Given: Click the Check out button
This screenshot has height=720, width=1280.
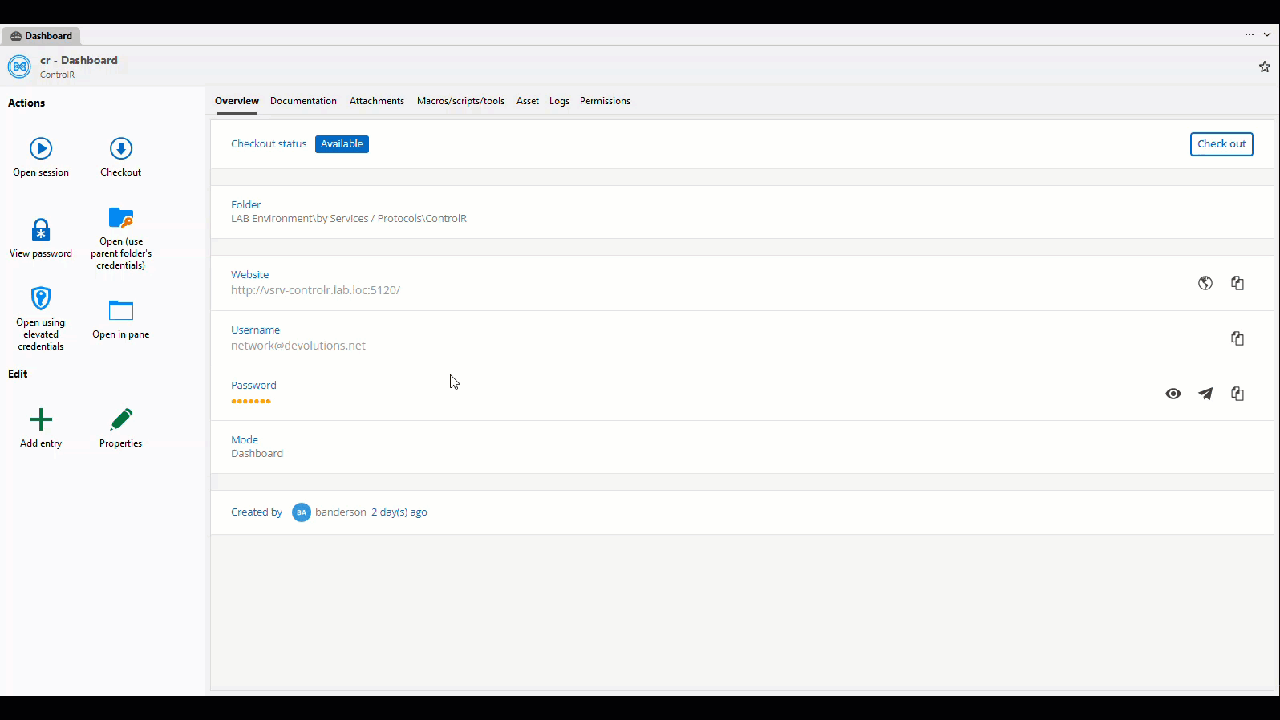Looking at the screenshot, I should tap(1221, 144).
